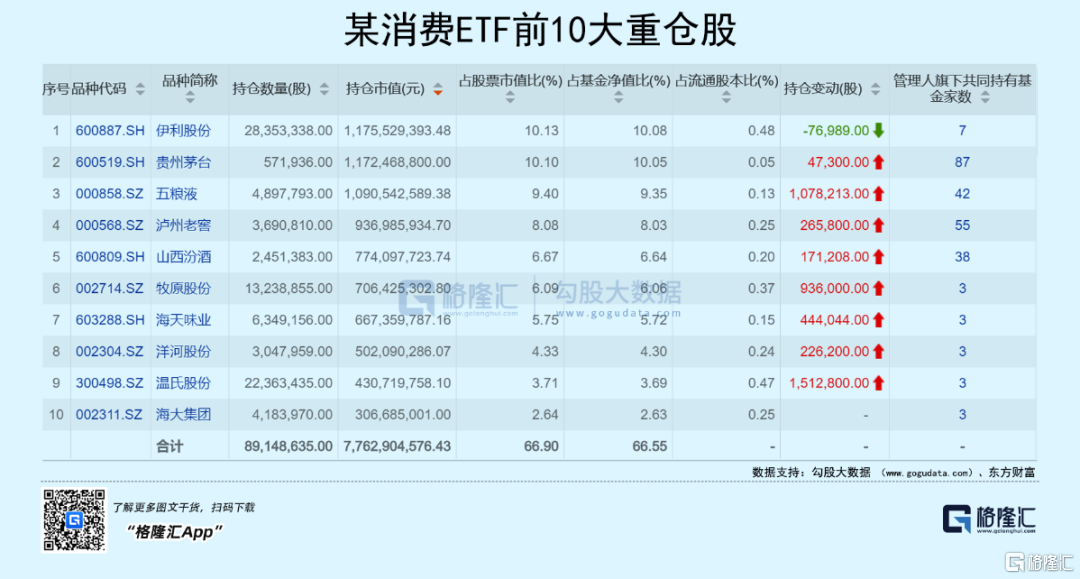
Task: Open stock code 000858.SZ
Action: pos(110,194)
